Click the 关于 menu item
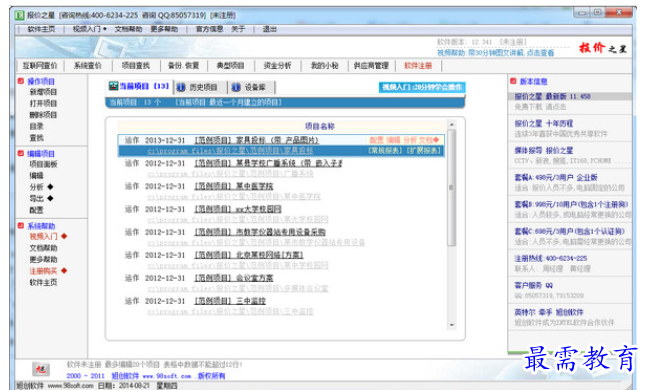 238,29
